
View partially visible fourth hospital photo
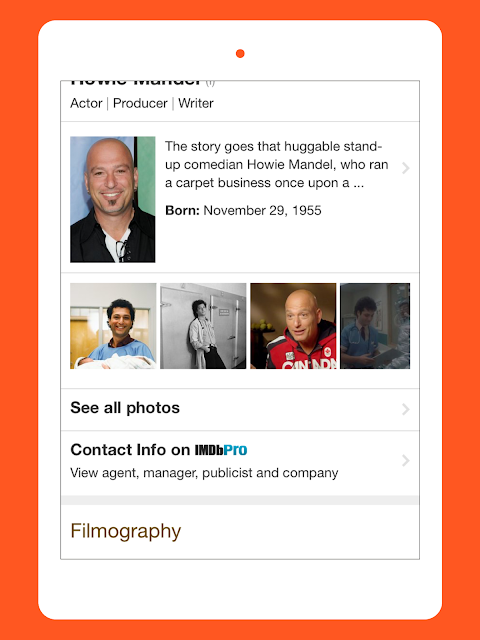coord(375,326)
